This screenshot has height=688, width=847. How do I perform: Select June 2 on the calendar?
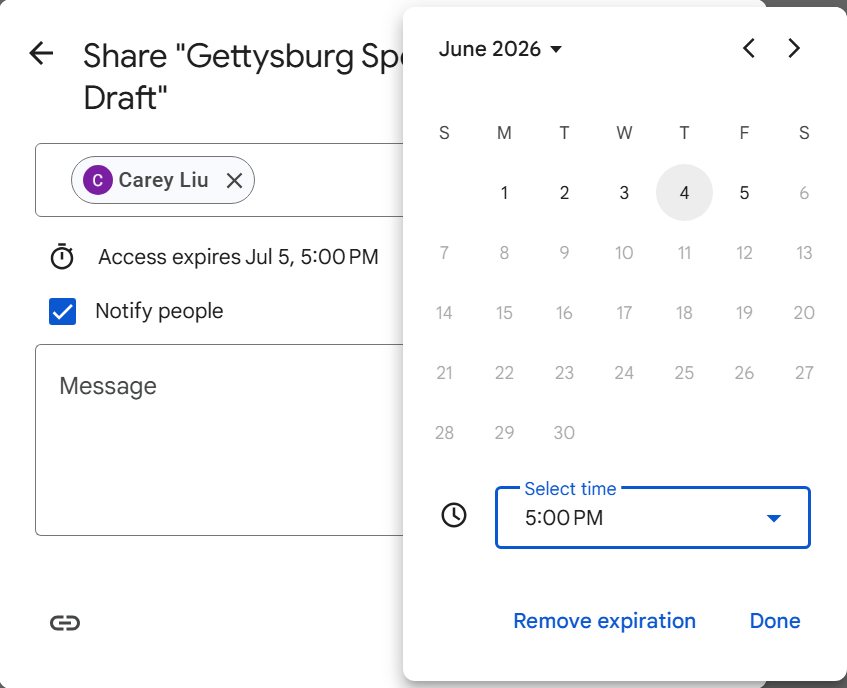tap(564, 192)
